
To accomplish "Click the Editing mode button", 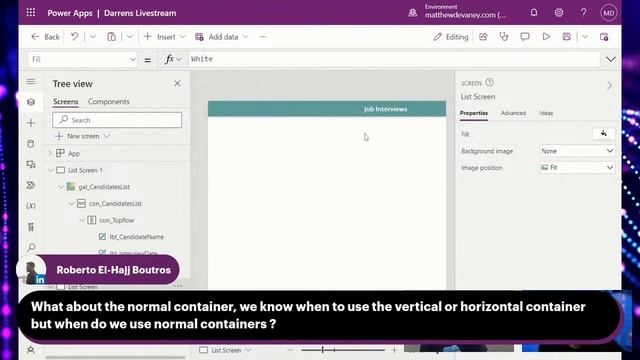I will coord(451,37).
